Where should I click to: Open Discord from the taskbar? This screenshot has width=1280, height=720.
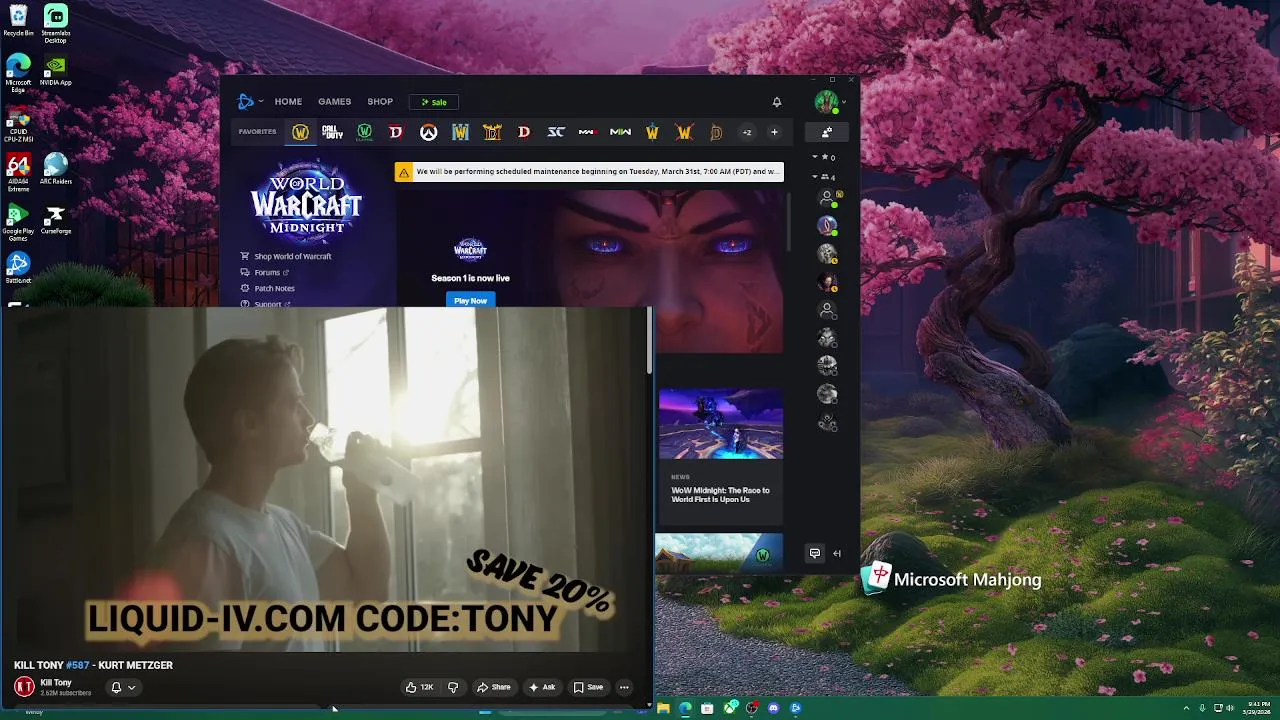click(x=773, y=708)
